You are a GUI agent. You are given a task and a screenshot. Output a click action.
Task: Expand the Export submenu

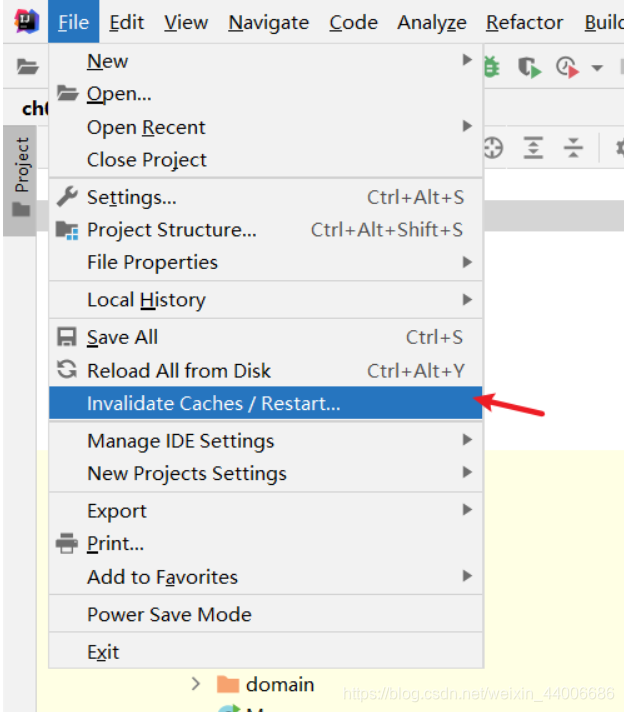coord(266,511)
